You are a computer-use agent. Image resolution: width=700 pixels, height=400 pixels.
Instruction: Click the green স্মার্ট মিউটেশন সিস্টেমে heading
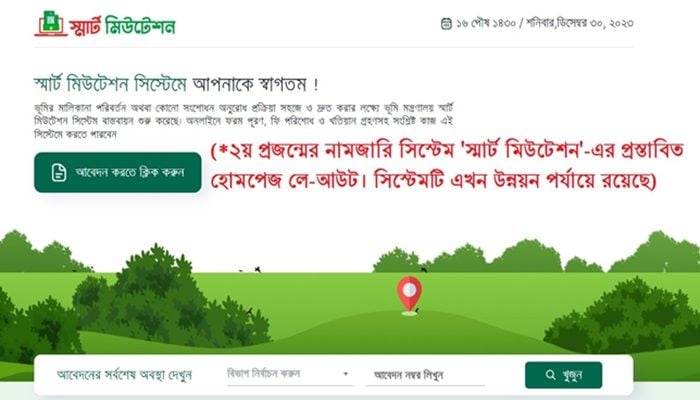(x=110, y=84)
